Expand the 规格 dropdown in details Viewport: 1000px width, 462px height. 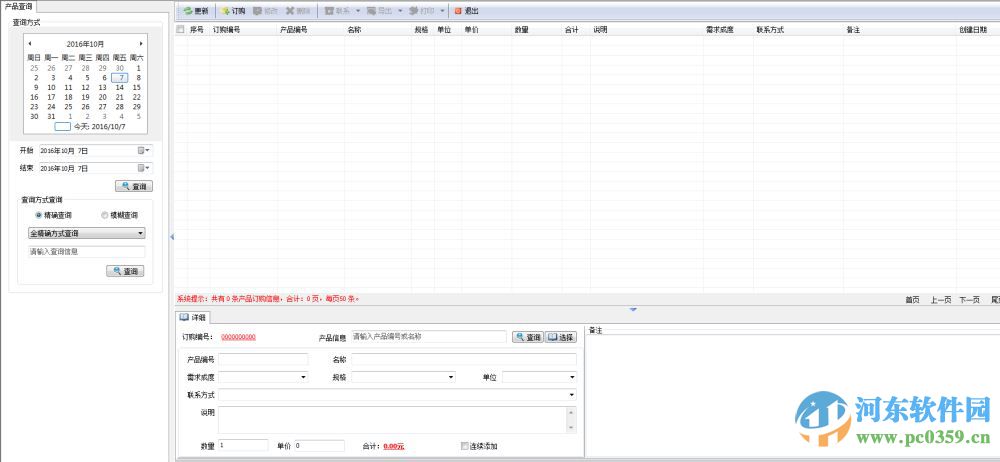pos(452,377)
